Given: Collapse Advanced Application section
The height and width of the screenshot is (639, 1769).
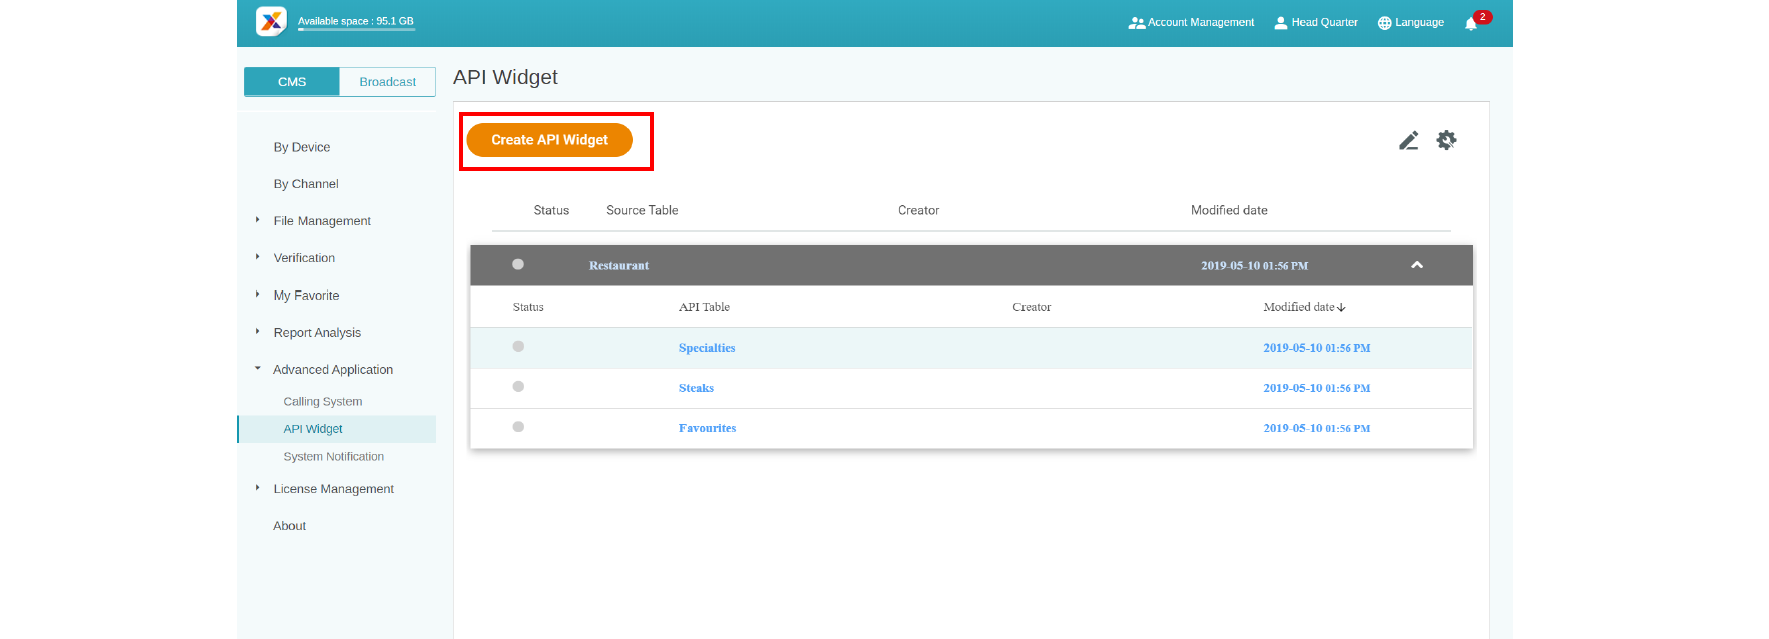Looking at the screenshot, I should pyautogui.click(x=257, y=369).
